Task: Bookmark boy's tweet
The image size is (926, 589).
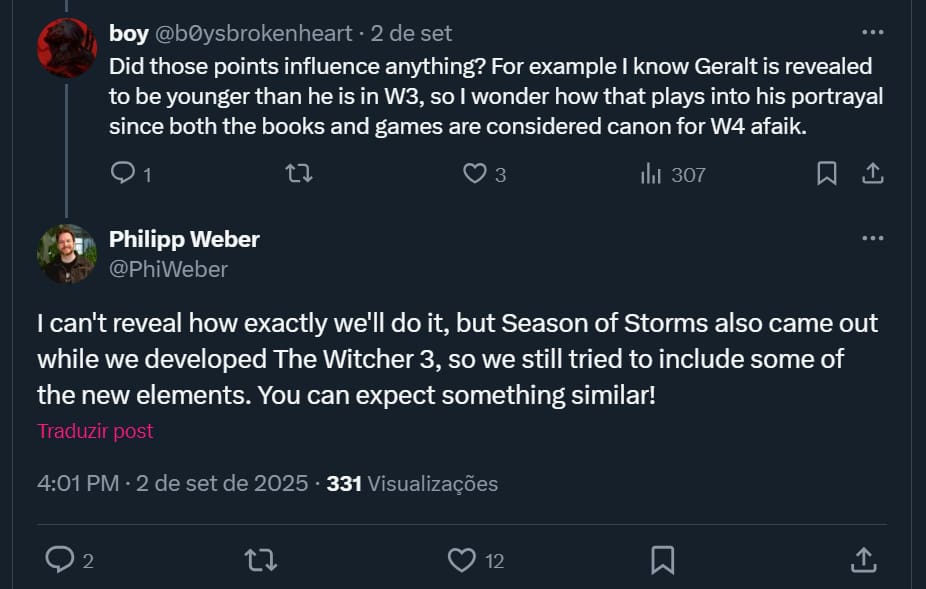Action: click(x=826, y=173)
